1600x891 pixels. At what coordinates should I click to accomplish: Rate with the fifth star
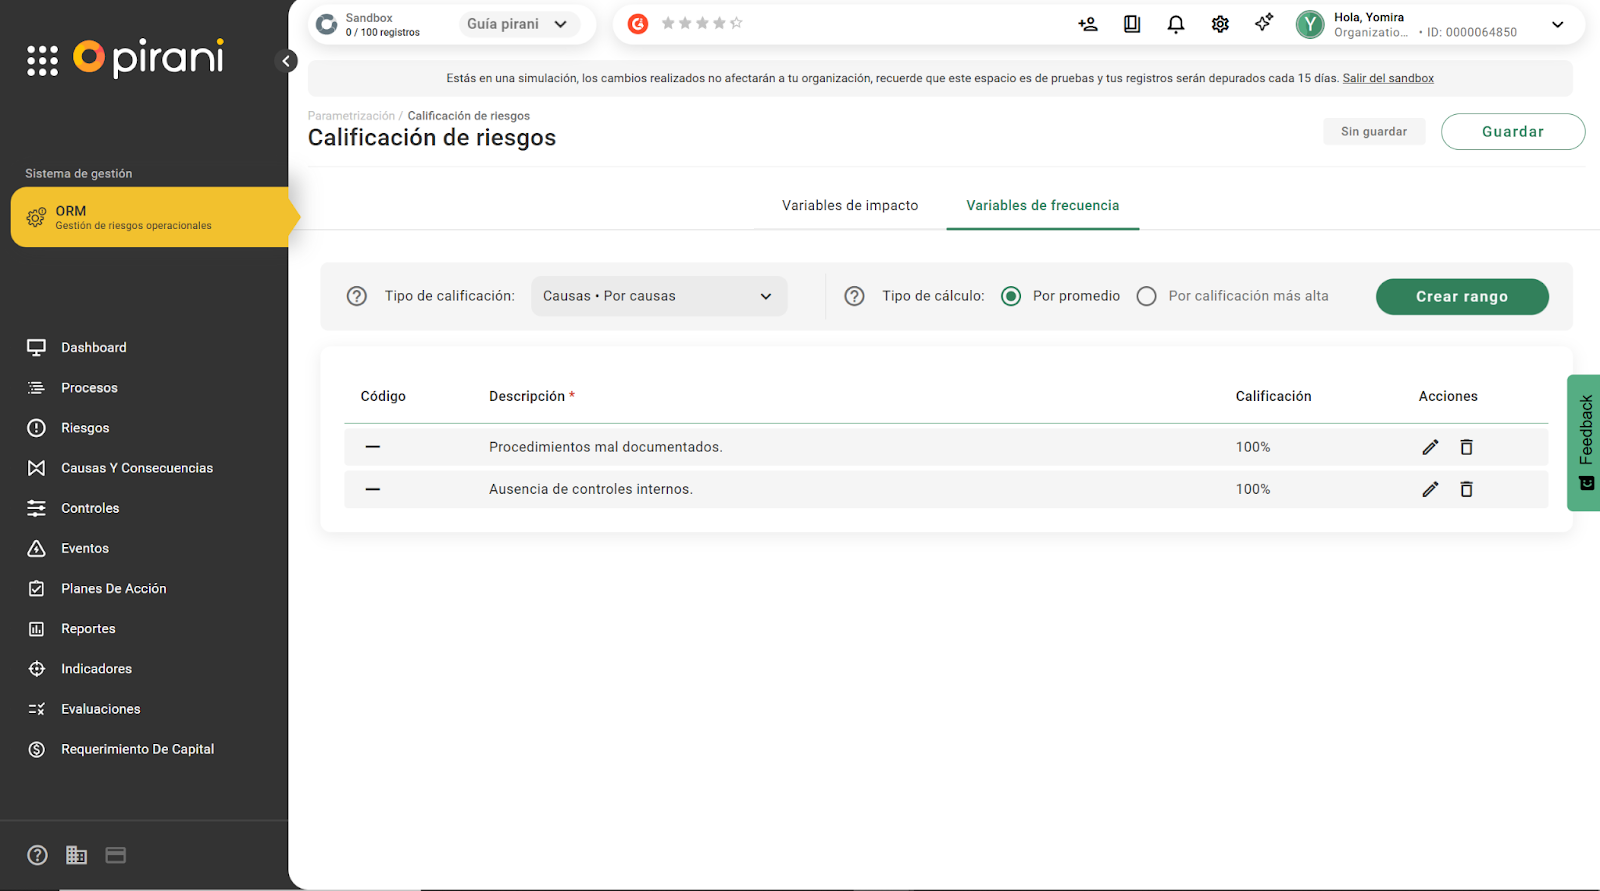pyautogui.click(x=736, y=23)
